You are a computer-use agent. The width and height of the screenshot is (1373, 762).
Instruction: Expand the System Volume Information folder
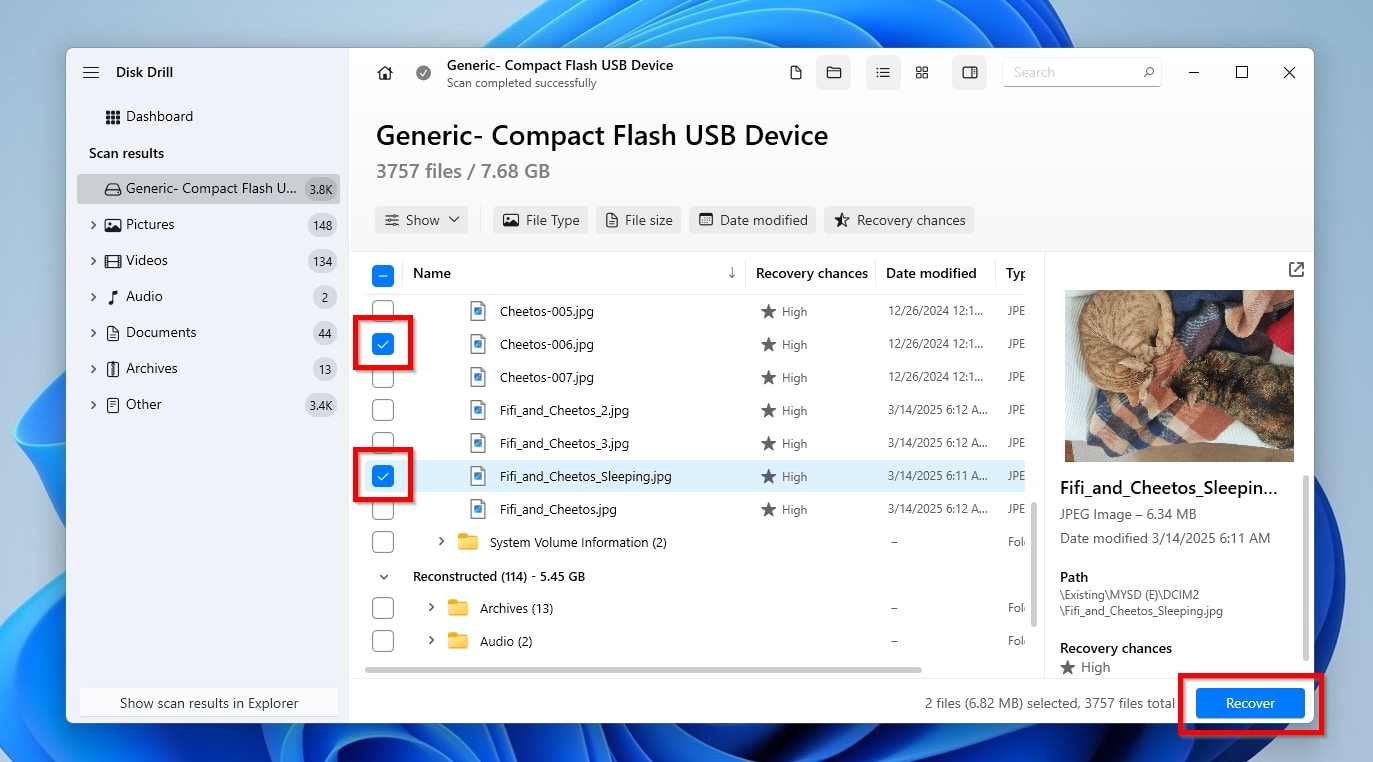441,541
